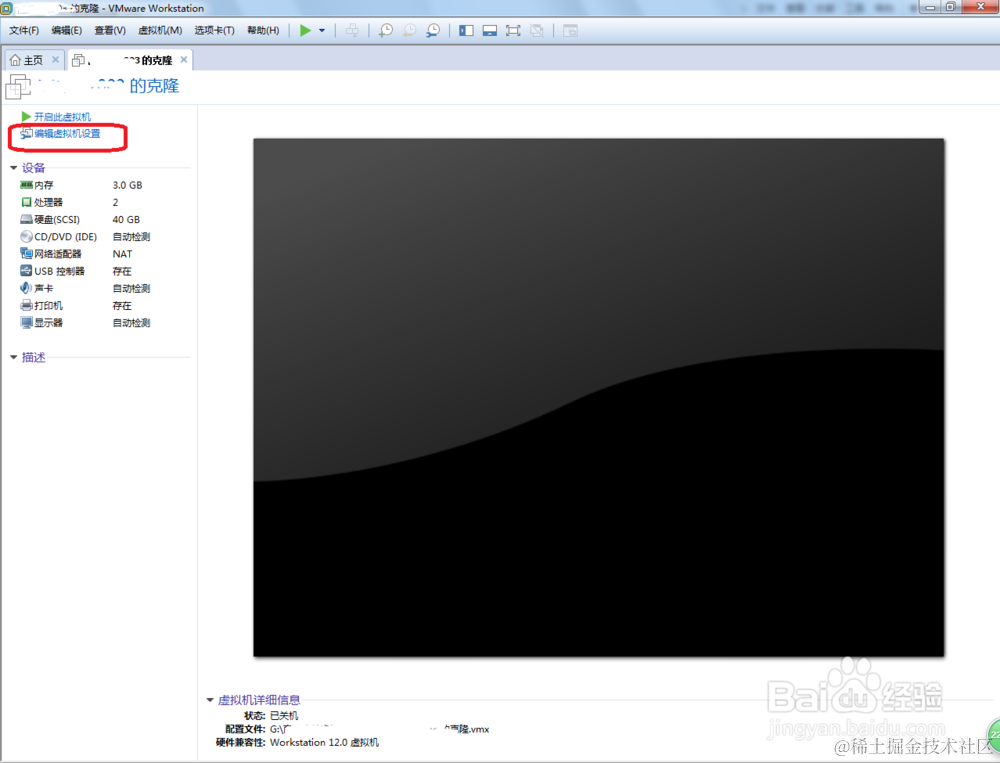Click the Workstation 12.0 虚拟机 compatibility text
The image size is (1000, 763).
(325, 743)
